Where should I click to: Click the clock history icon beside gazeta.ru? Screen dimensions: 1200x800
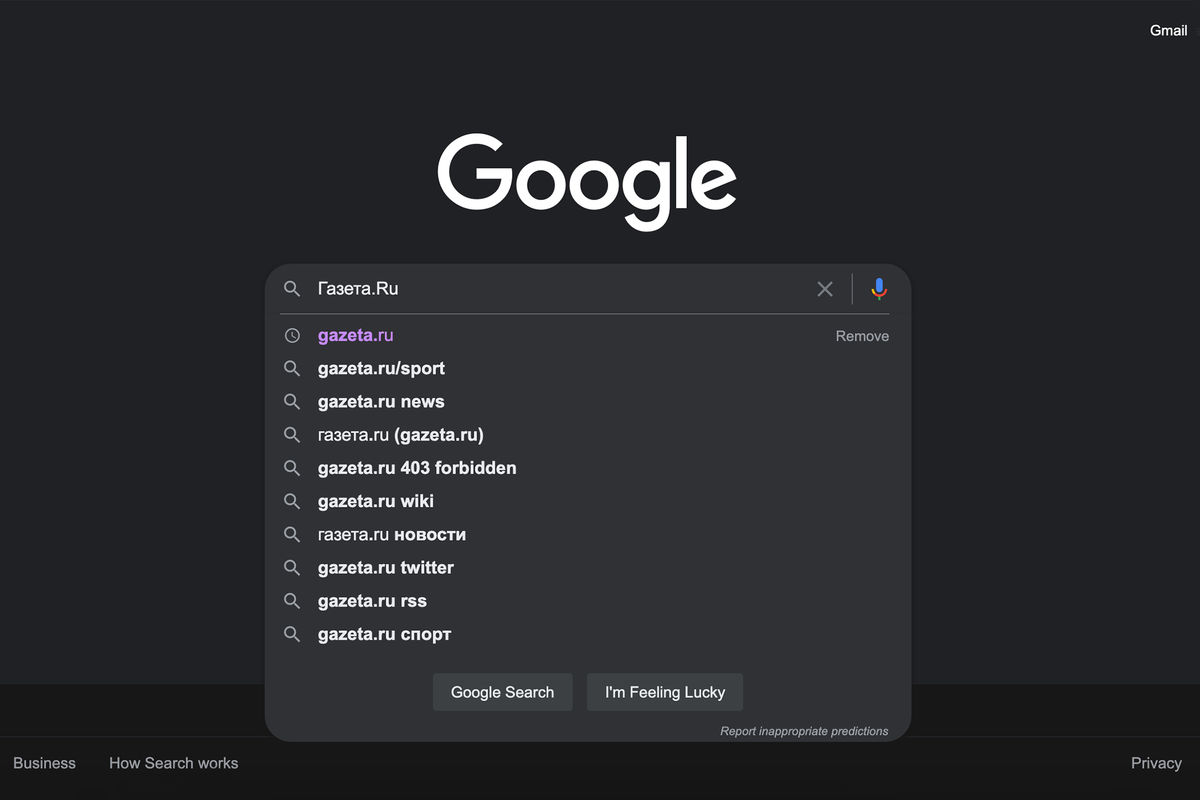pos(292,336)
